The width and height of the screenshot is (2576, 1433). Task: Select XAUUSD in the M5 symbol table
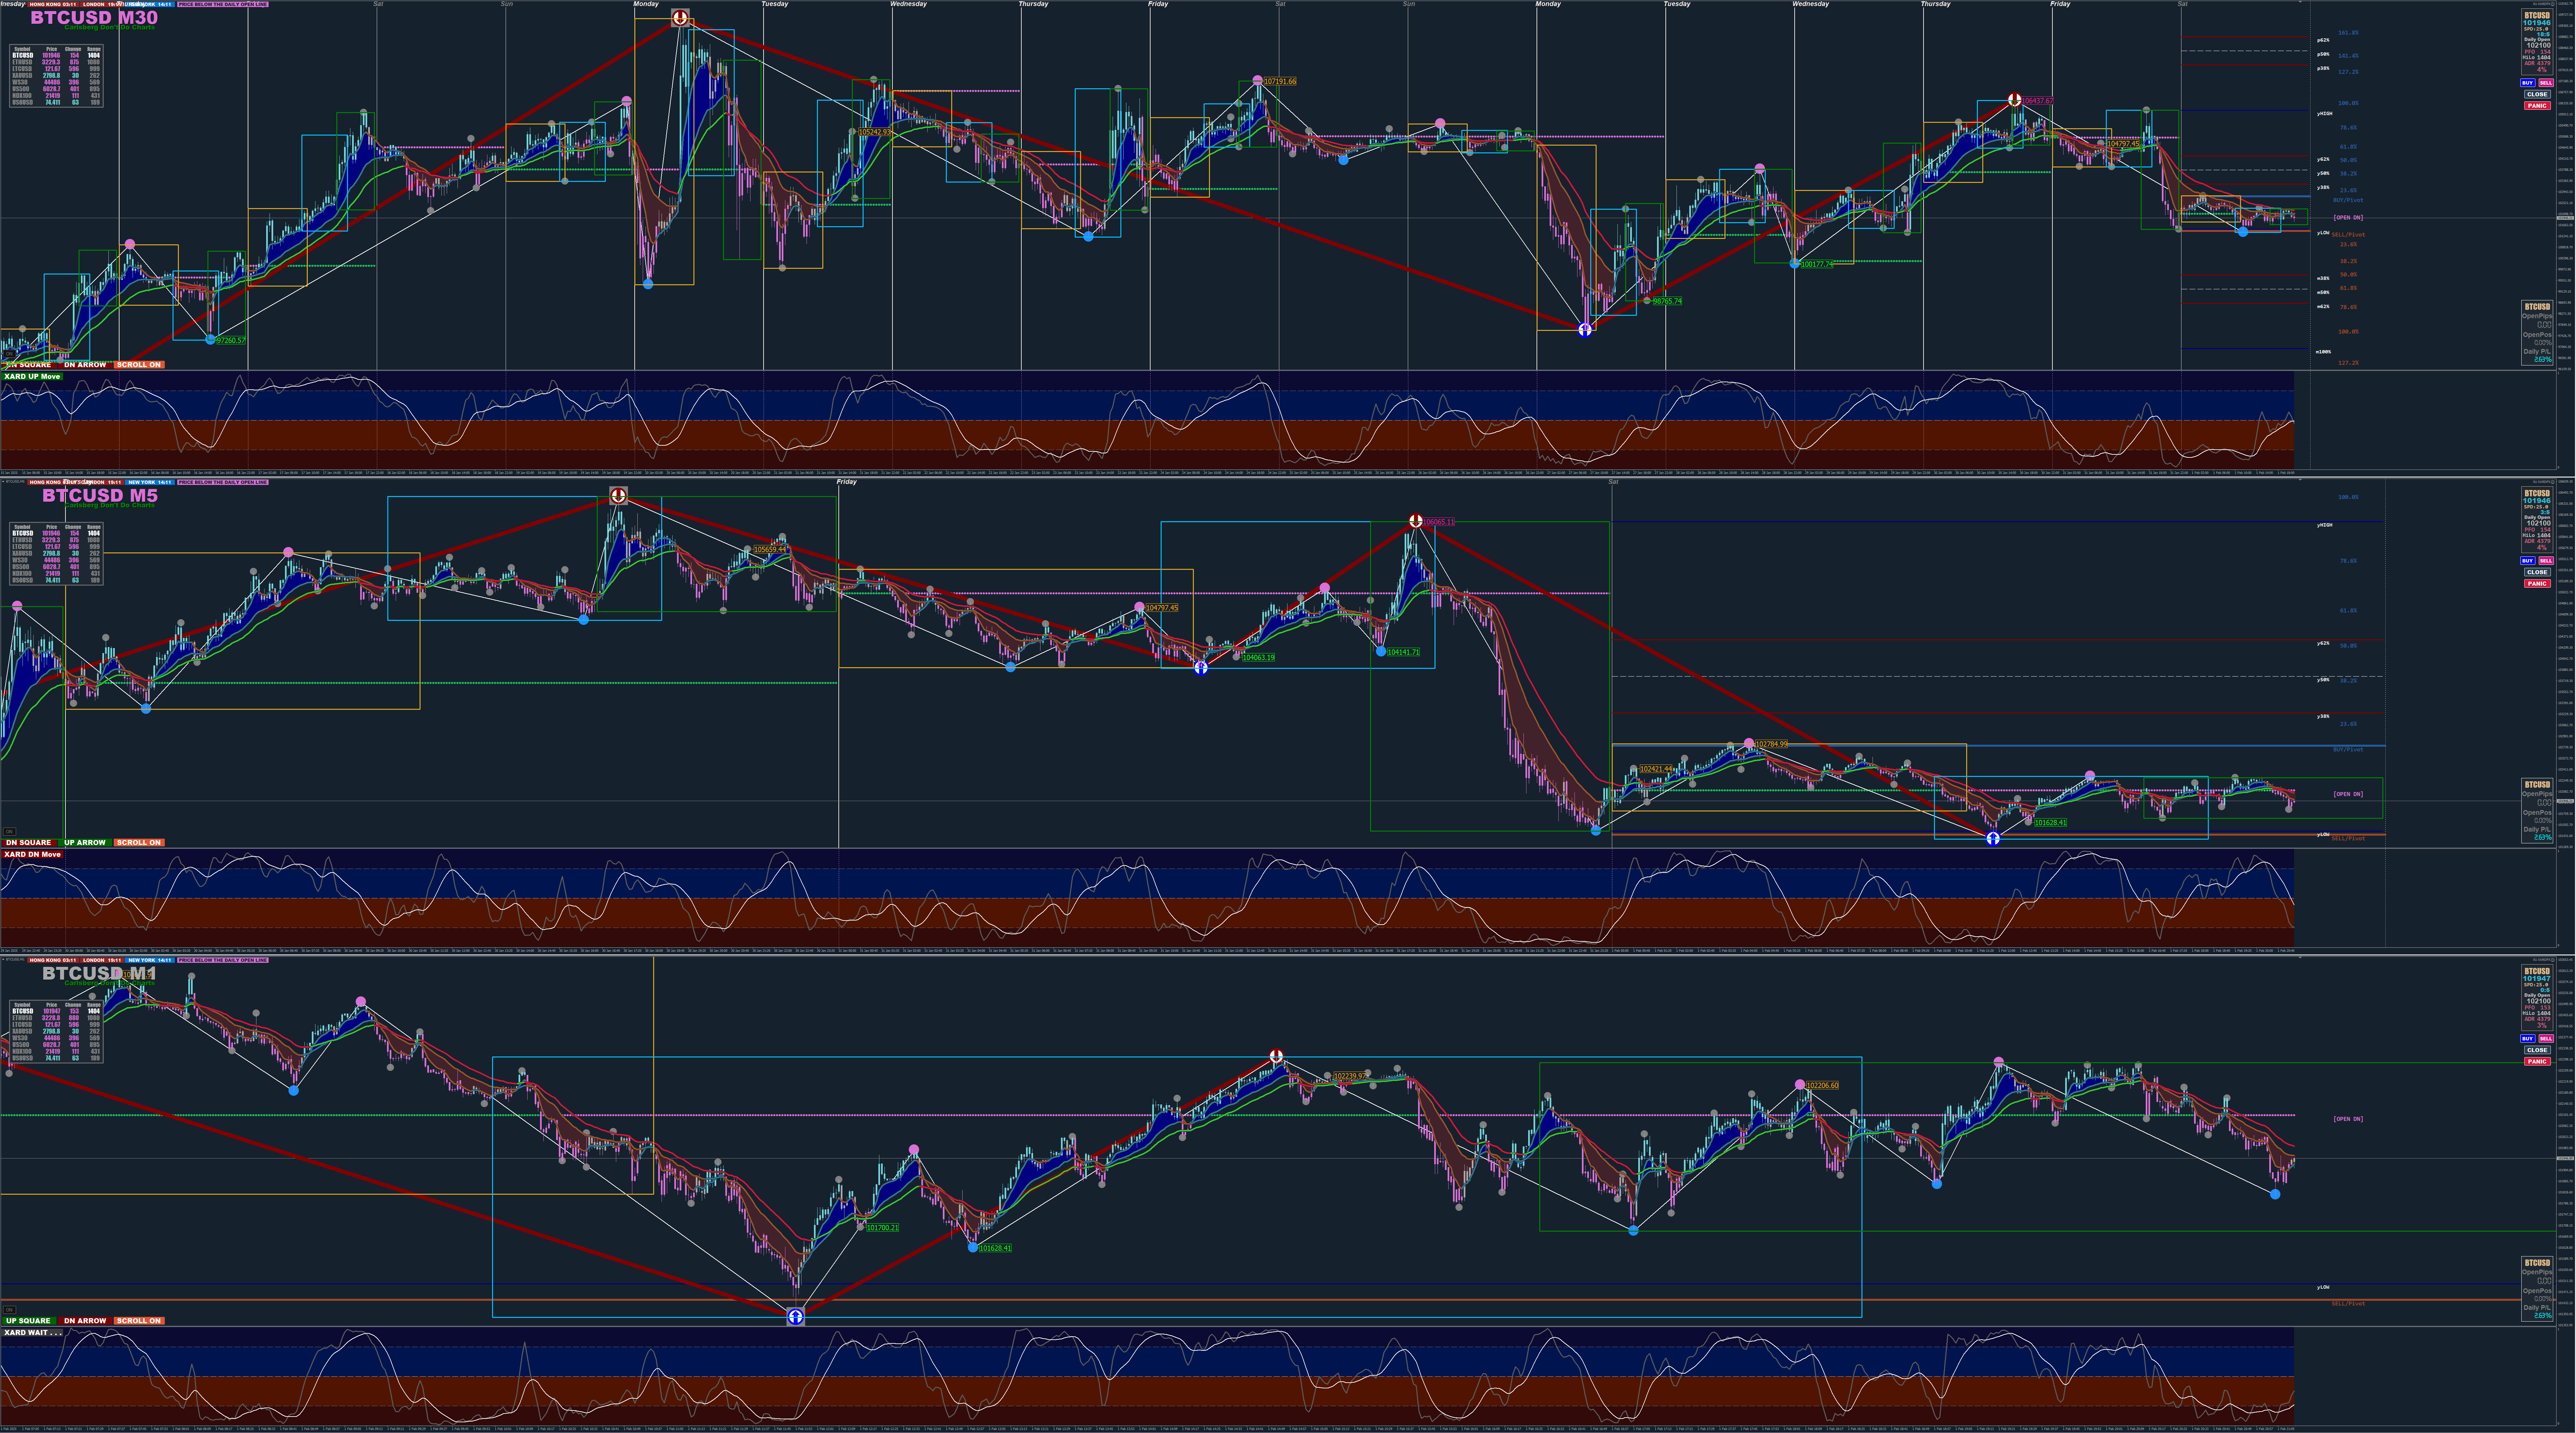tap(22, 553)
